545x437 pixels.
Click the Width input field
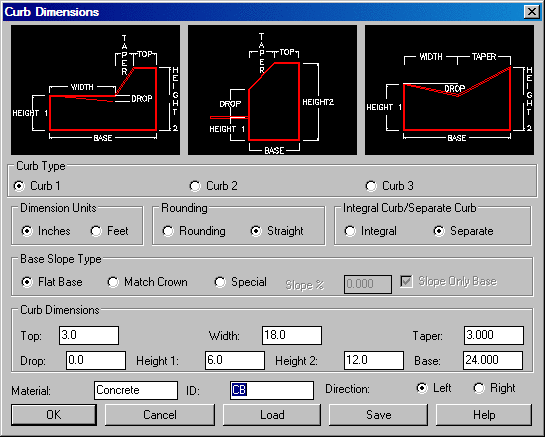coord(292,335)
